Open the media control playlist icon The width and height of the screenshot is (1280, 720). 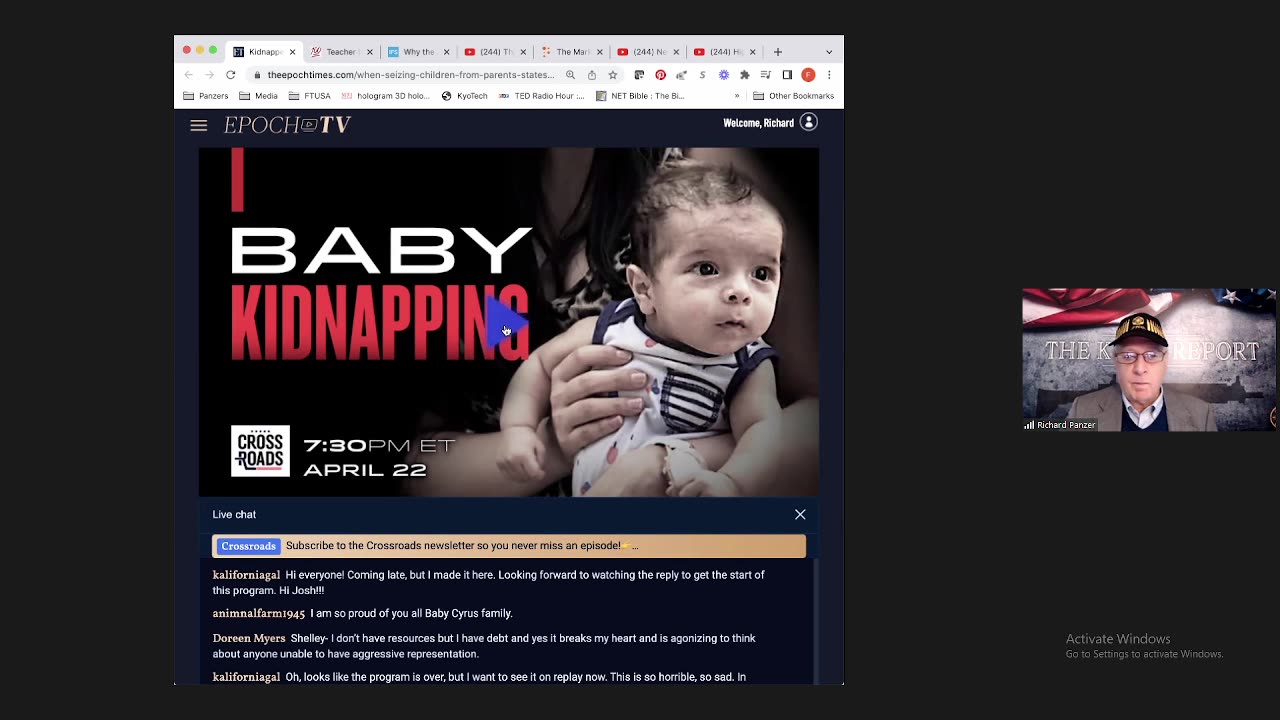[x=765, y=75]
